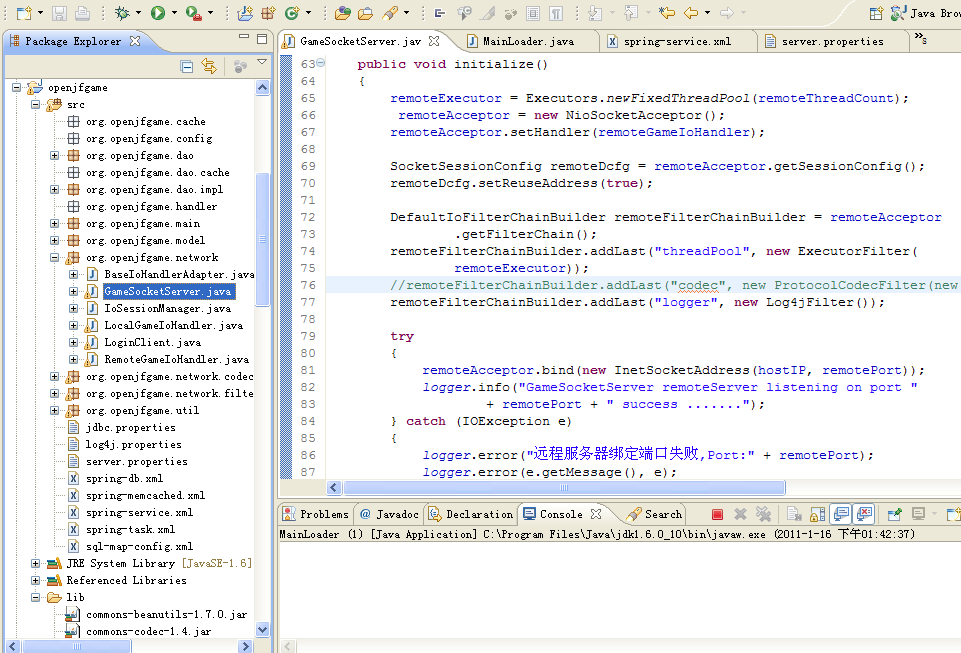Select spring-db.xml in Package Explorer
Viewport: 961px width, 653px height.
point(124,479)
